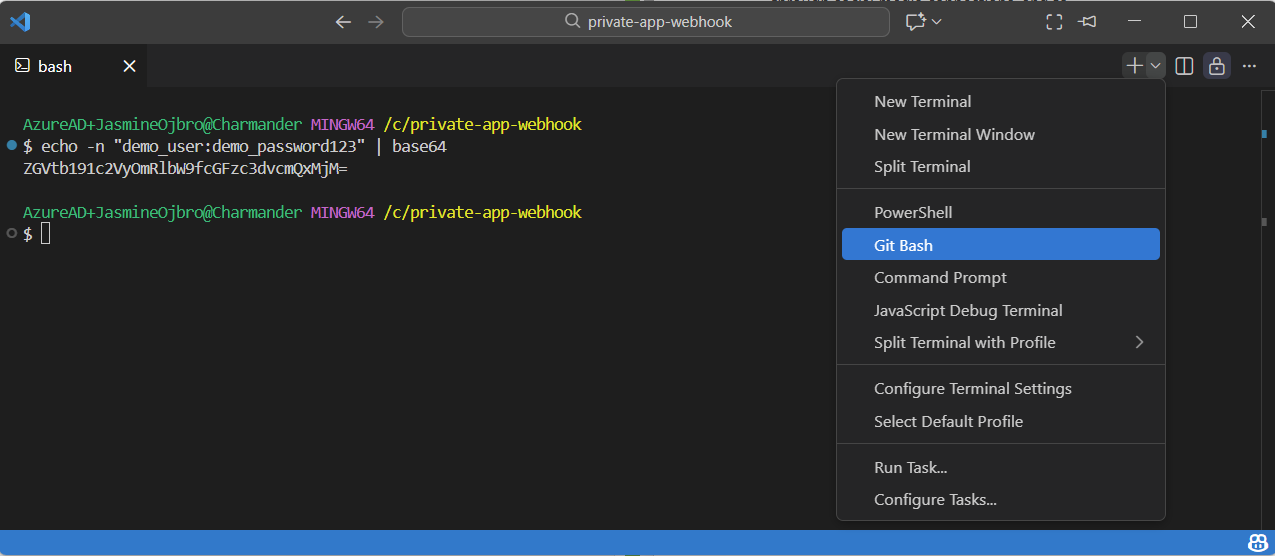
Task: Choose New Terminal from the menu
Action: pyautogui.click(x=1001, y=101)
